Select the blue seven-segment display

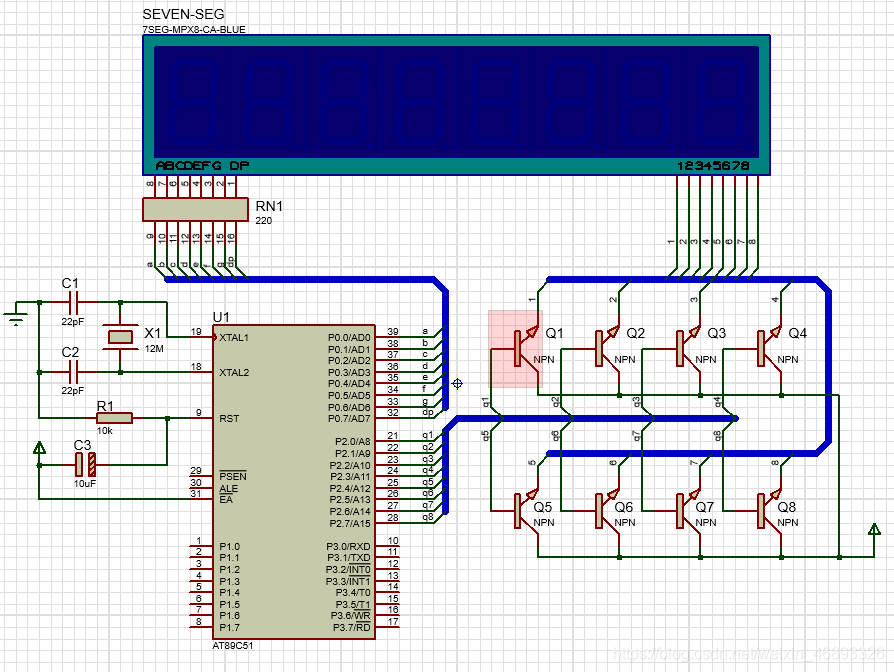pyautogui.click(x=456, y=105)
